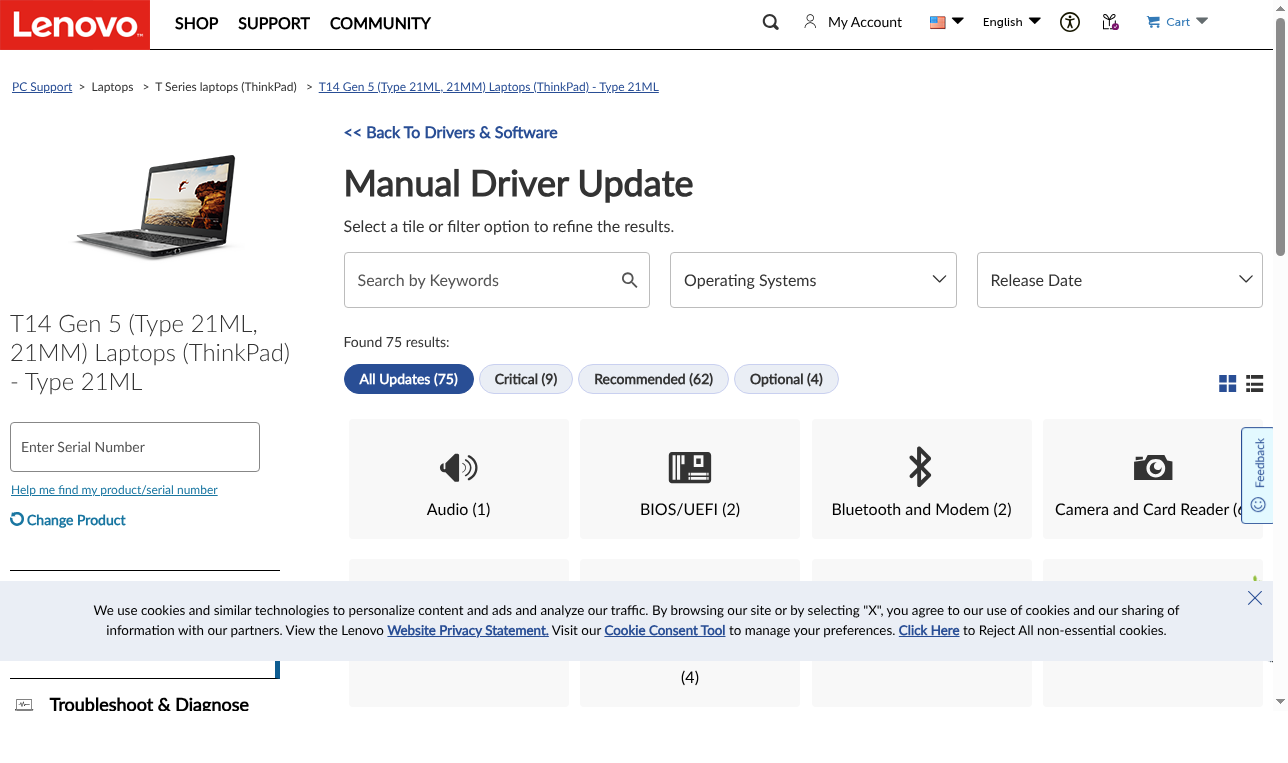Open the SUPPORT menu

[274, 23]
